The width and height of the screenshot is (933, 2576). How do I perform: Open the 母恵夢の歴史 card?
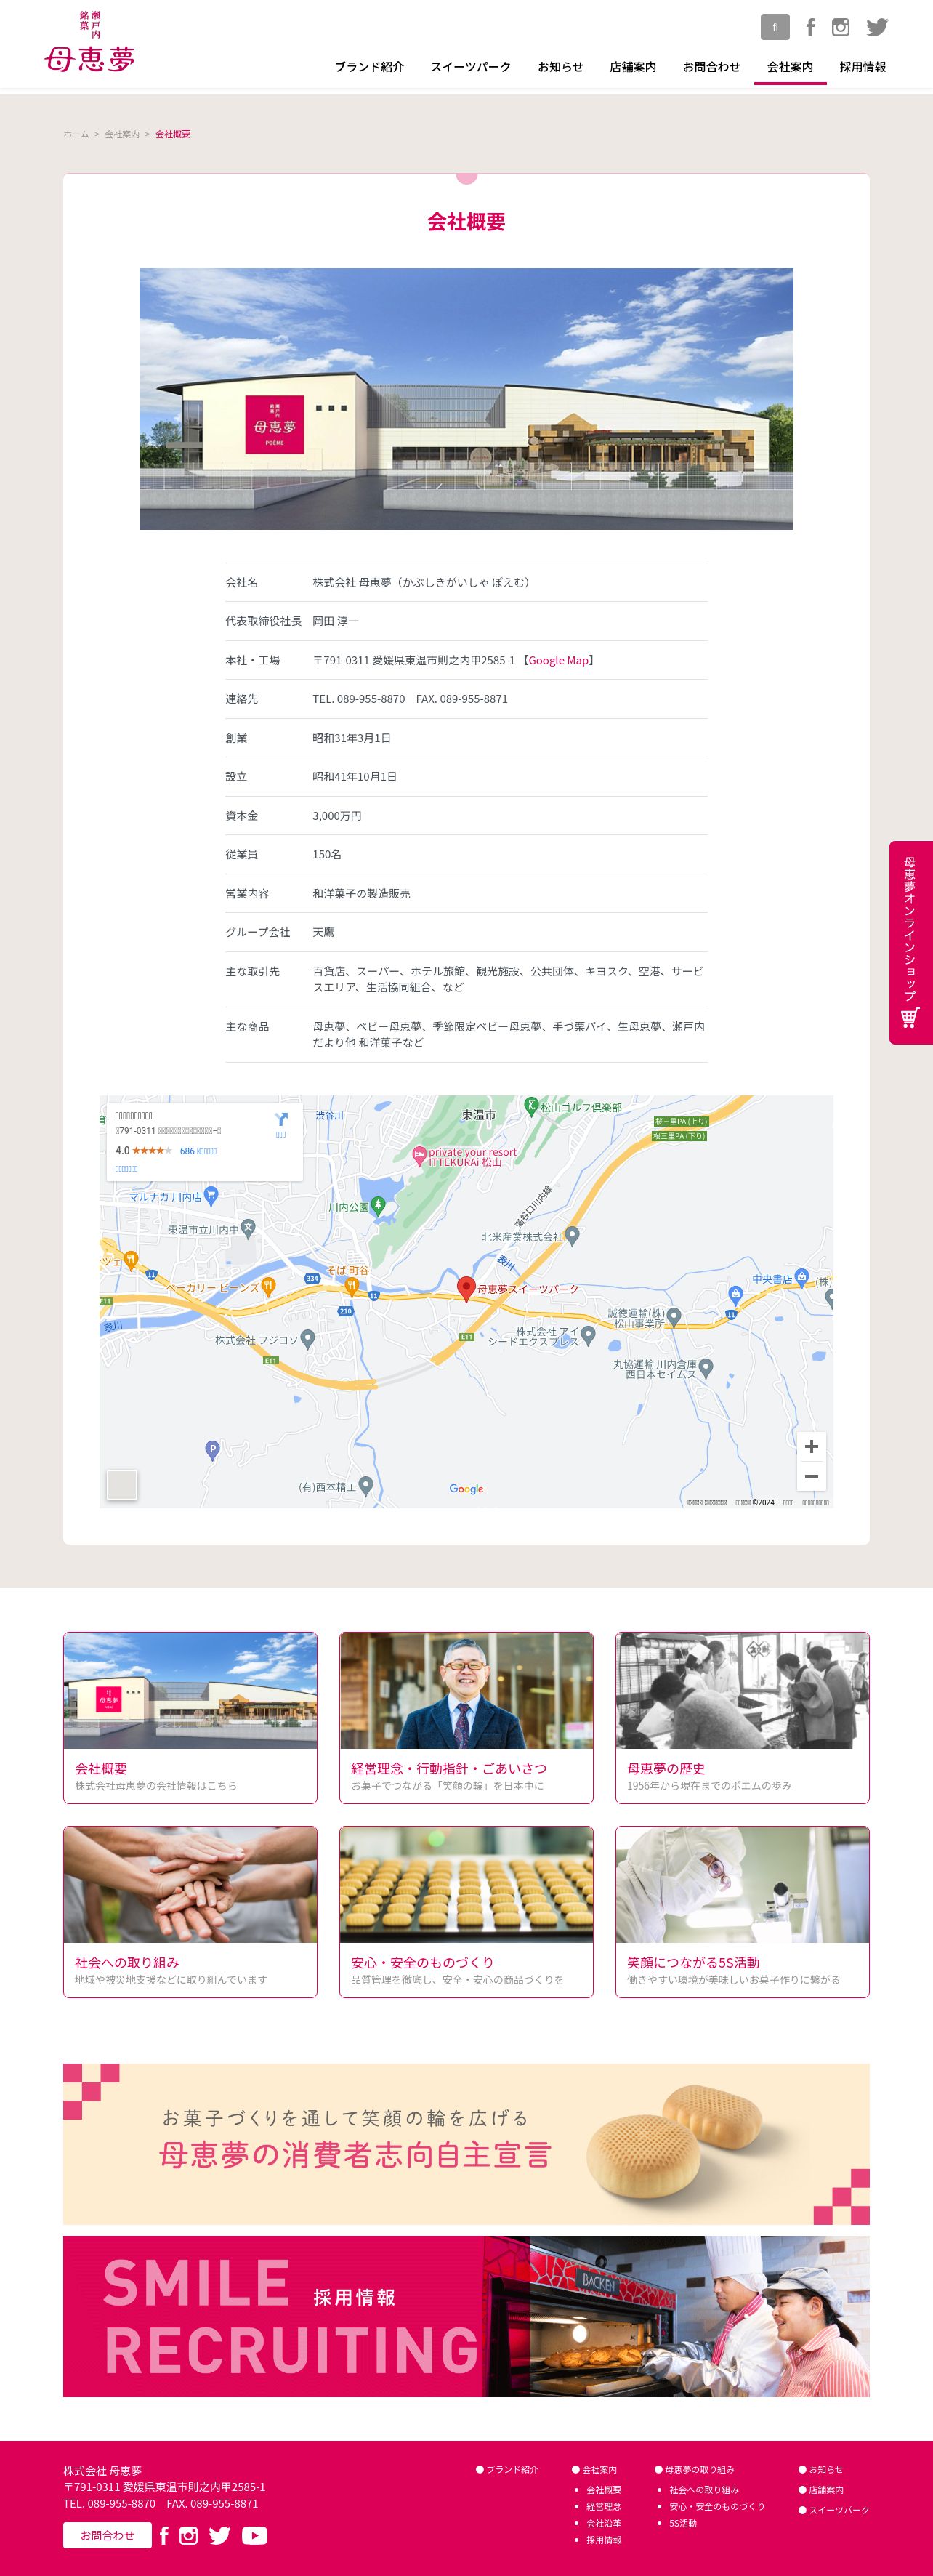point(742,1717)
